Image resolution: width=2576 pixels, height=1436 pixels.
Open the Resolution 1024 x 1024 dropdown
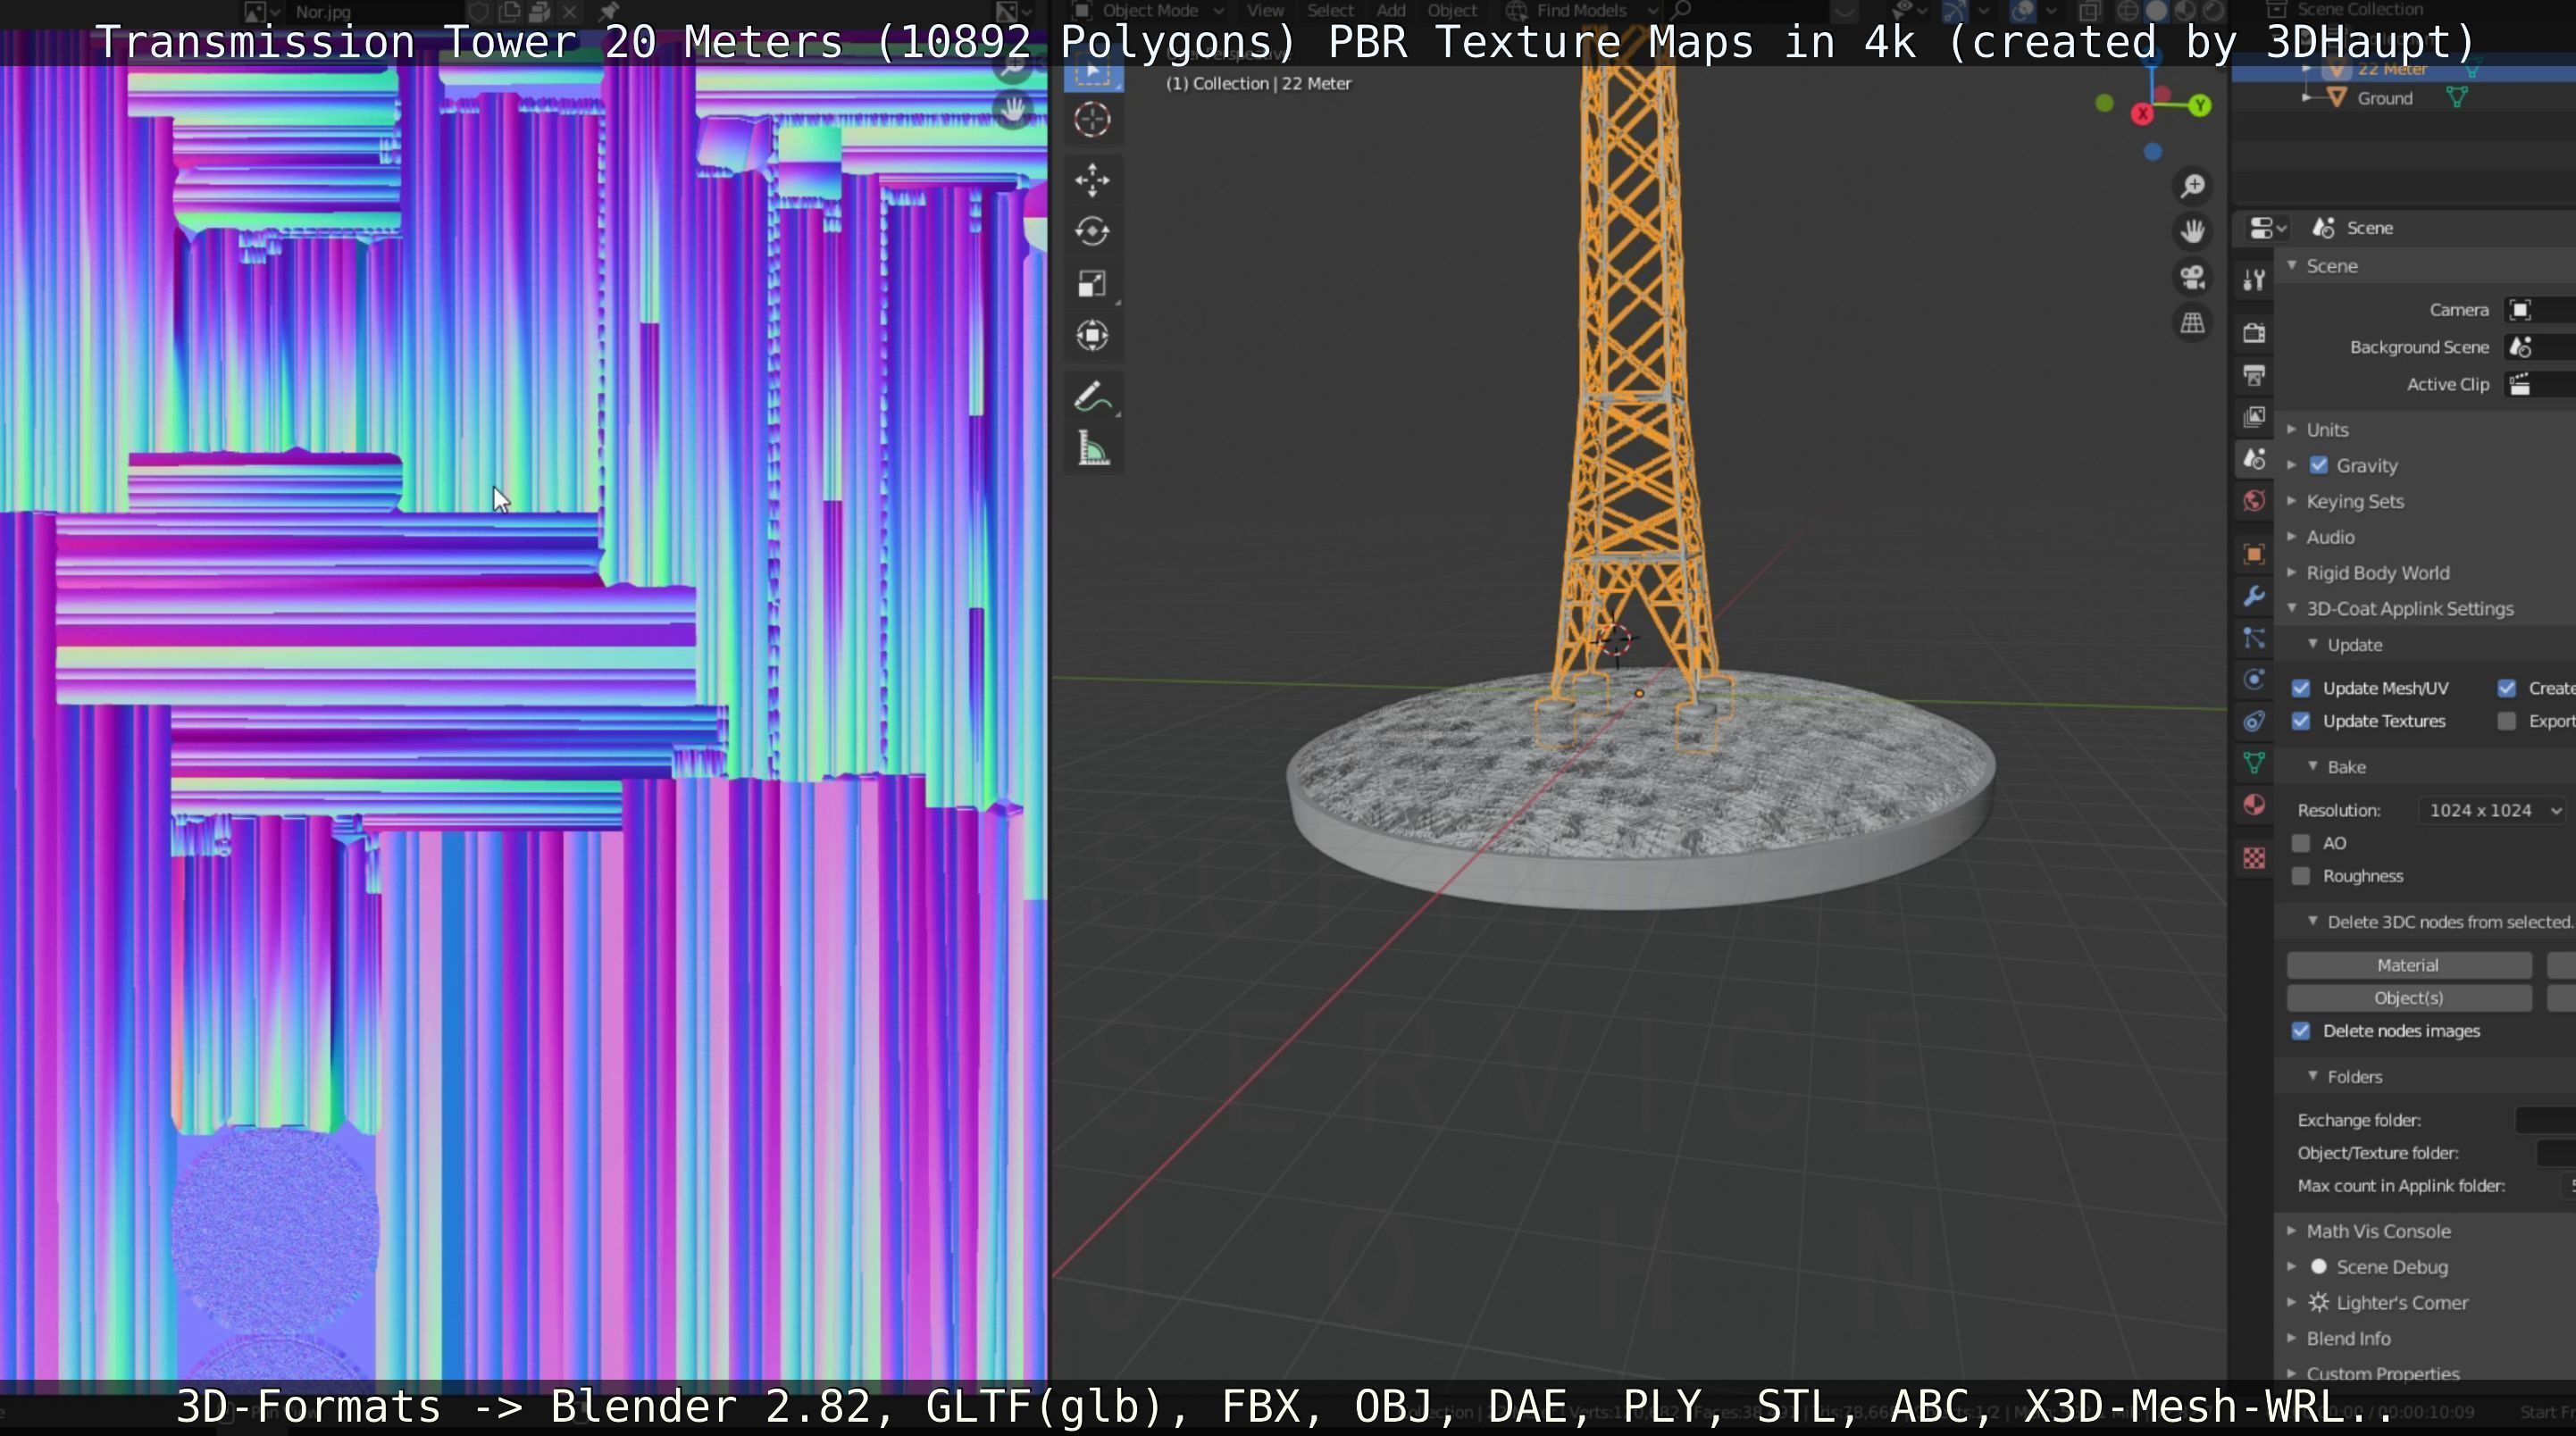[x=2493, y=810]
